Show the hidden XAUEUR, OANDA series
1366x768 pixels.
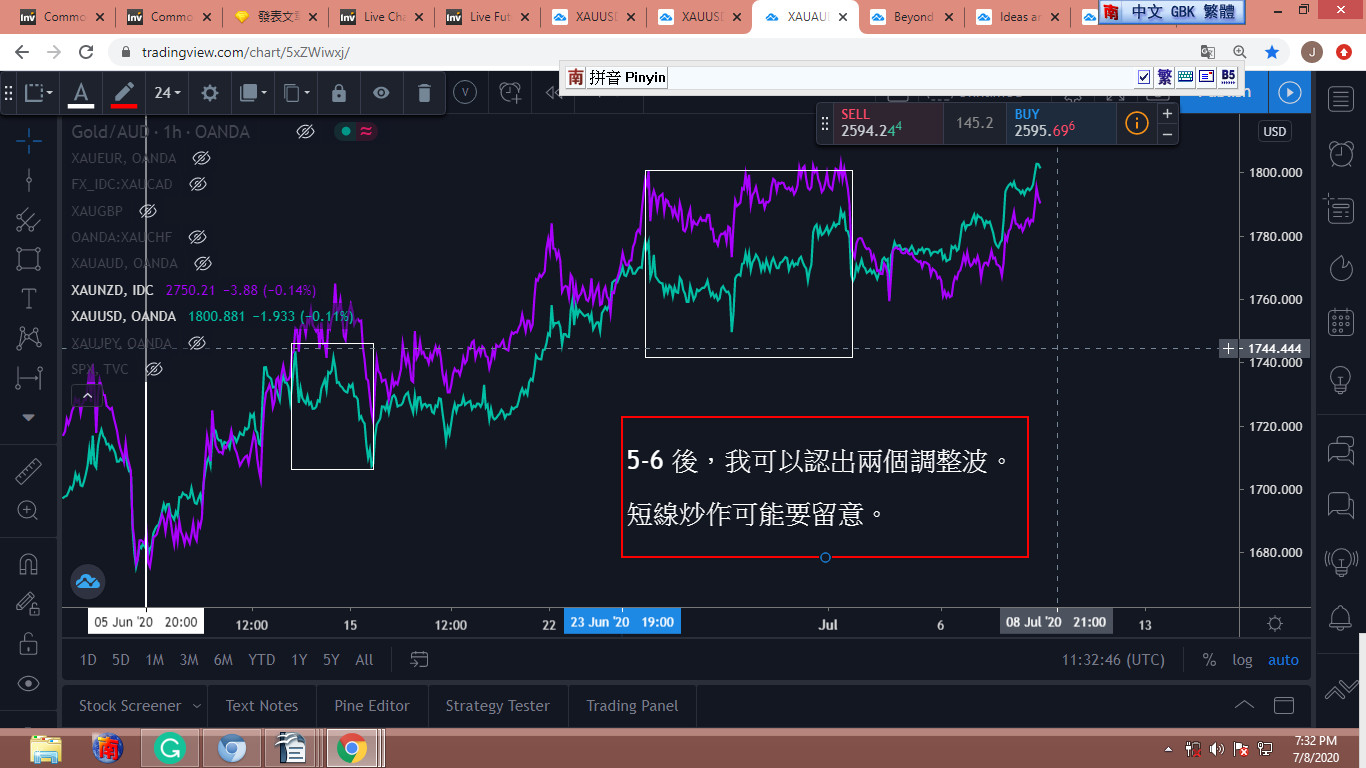[201, 158]
